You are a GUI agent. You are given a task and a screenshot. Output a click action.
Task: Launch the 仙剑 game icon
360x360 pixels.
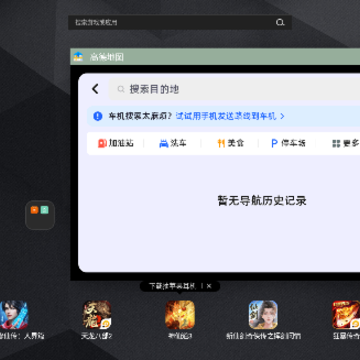263,315
